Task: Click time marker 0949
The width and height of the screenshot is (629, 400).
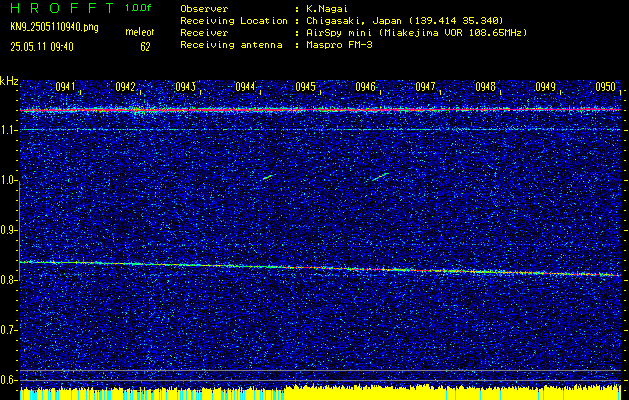Action: coord(545,87)
